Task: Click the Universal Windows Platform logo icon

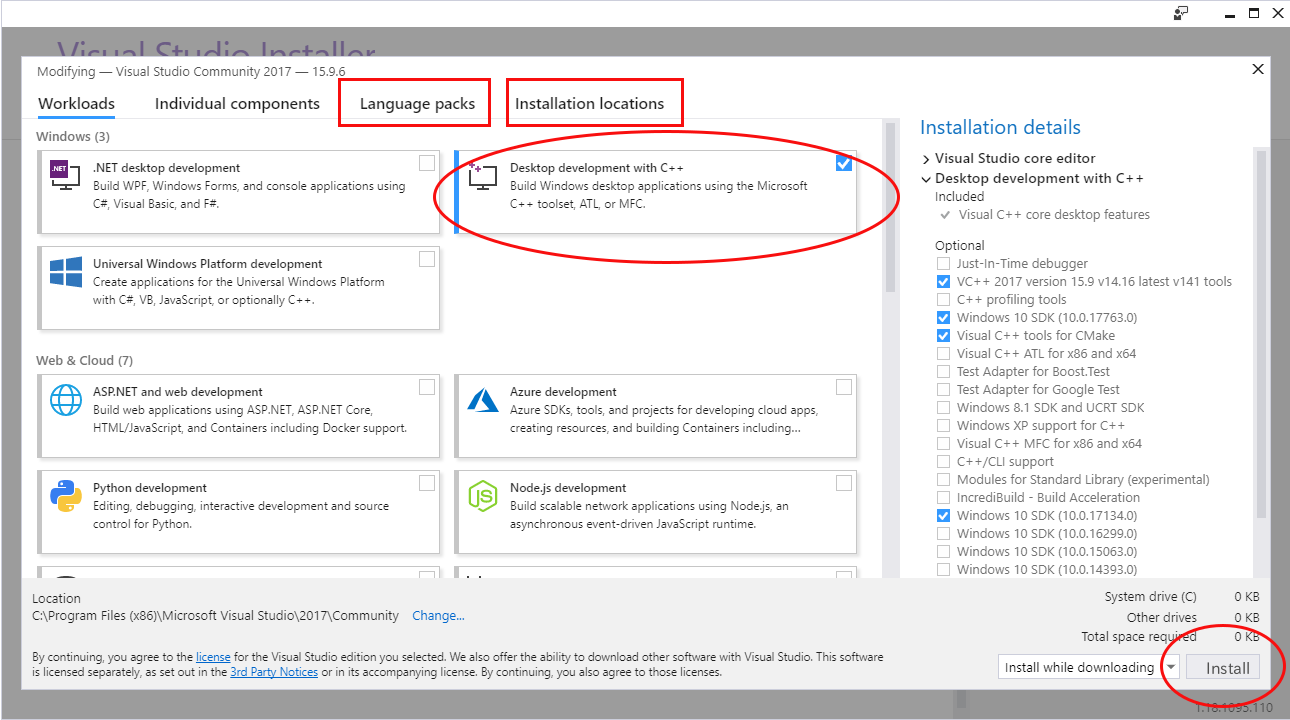Action: tap(65, 272)
